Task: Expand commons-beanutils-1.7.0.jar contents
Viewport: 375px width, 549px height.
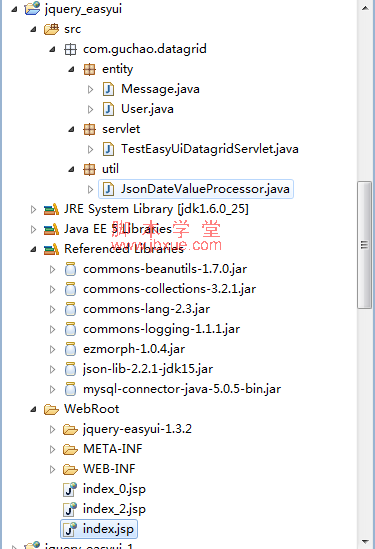Action: click(52, 269)
